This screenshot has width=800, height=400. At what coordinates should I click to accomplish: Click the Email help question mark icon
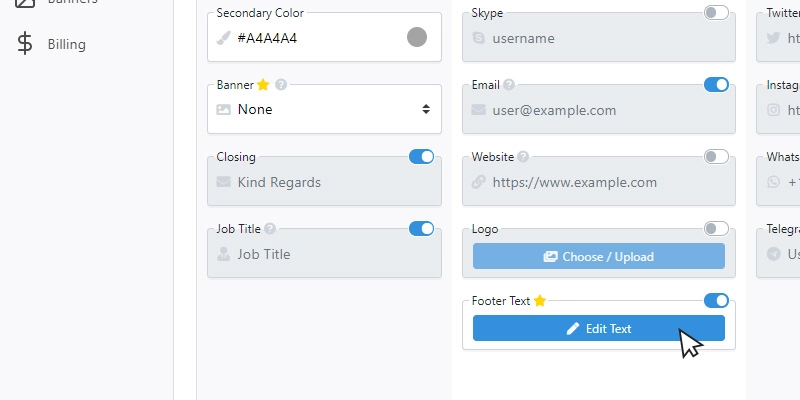point(509,85)
